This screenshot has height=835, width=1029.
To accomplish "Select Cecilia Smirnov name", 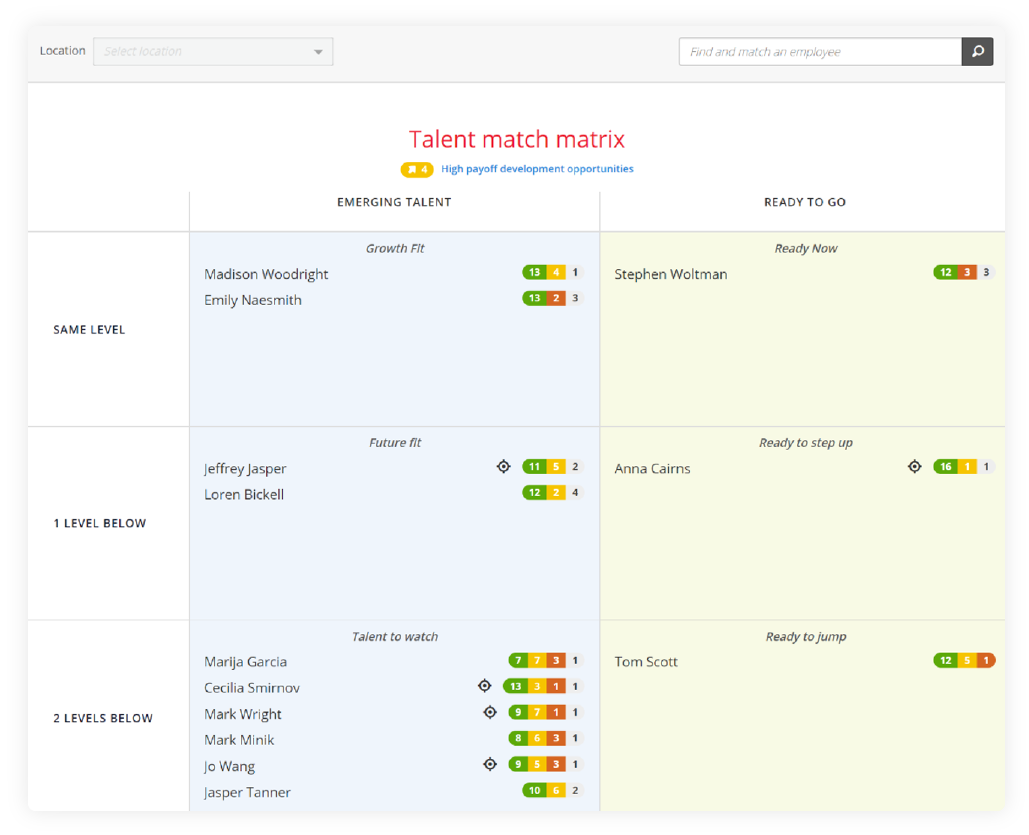I will click(251, 688).
